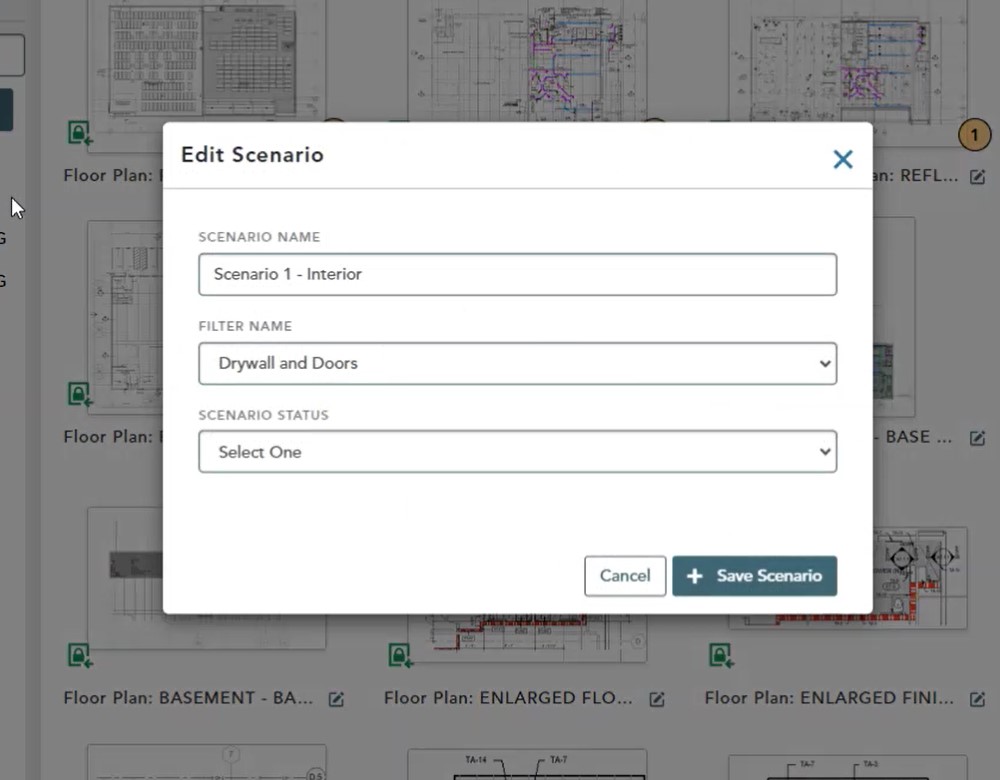Image resolution: width=1000 pixels, height=780 pixels.
Task: Close the Edit Scenario dialog
Action: (843, 159)
